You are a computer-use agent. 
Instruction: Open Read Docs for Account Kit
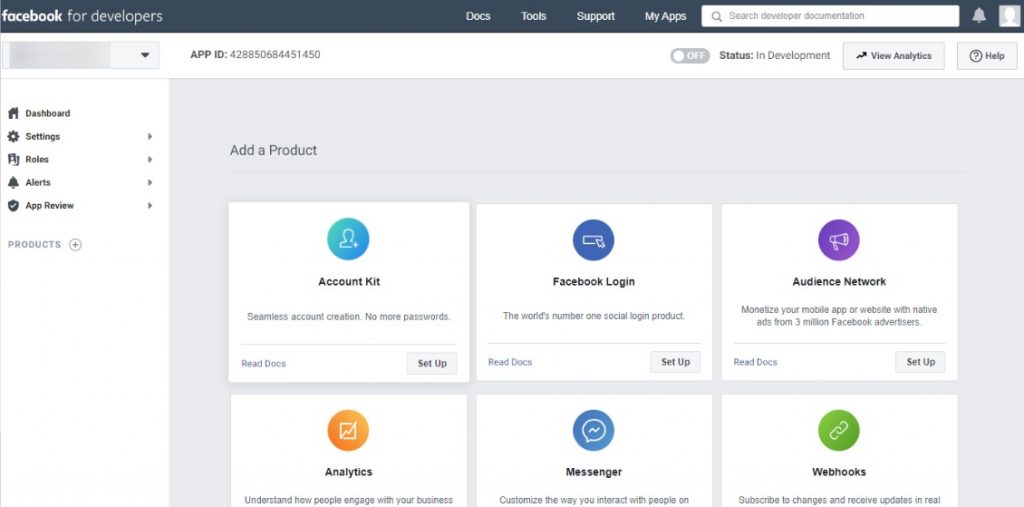coord(263,363)
